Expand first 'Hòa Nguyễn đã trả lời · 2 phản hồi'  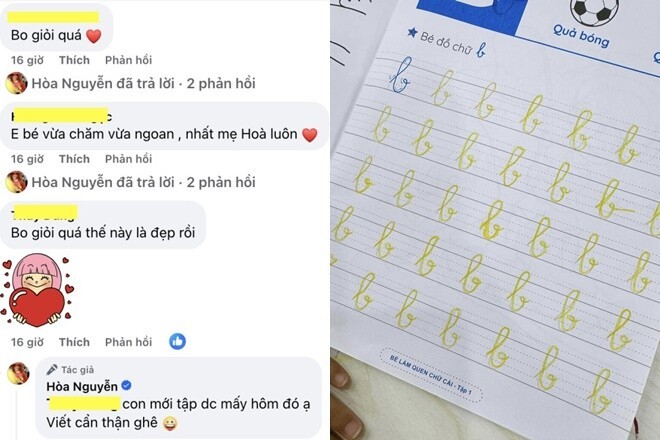point(144,83)
